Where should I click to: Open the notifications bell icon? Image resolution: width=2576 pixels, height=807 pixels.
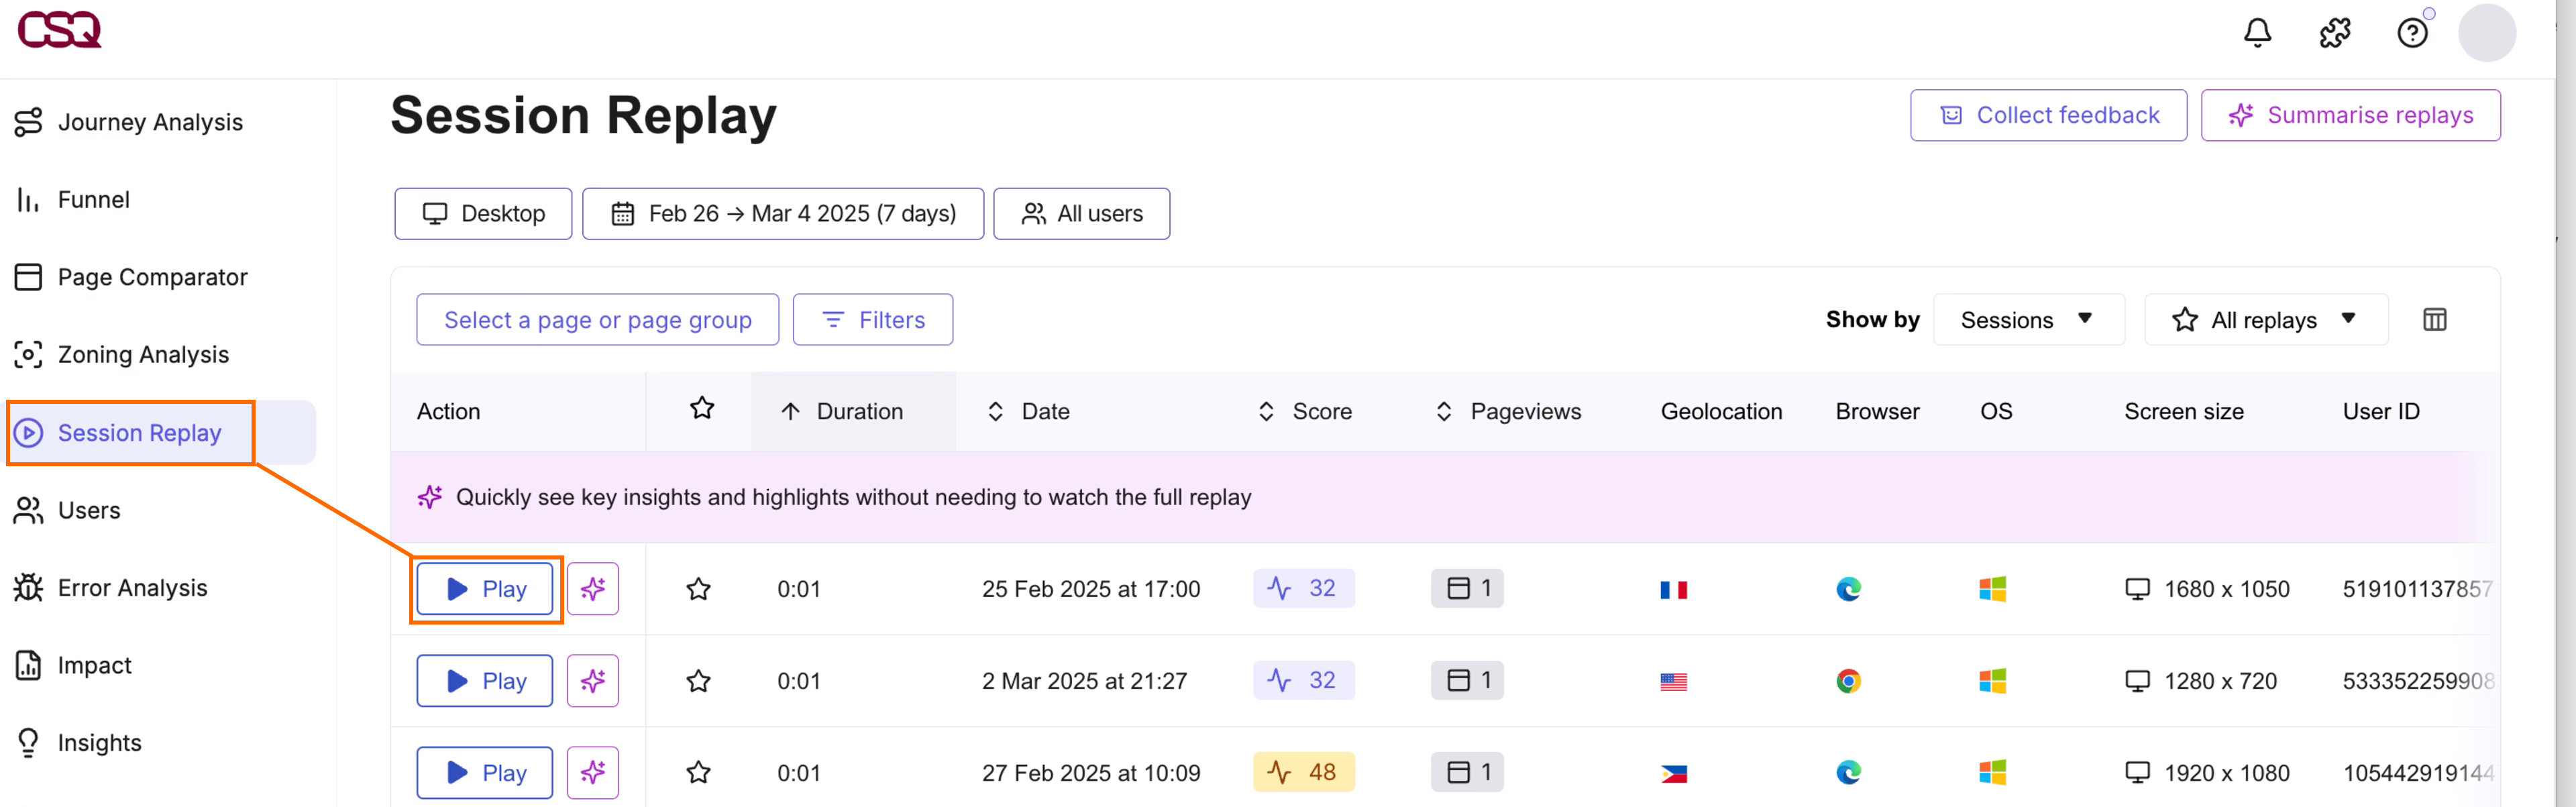pos(2257,33)
